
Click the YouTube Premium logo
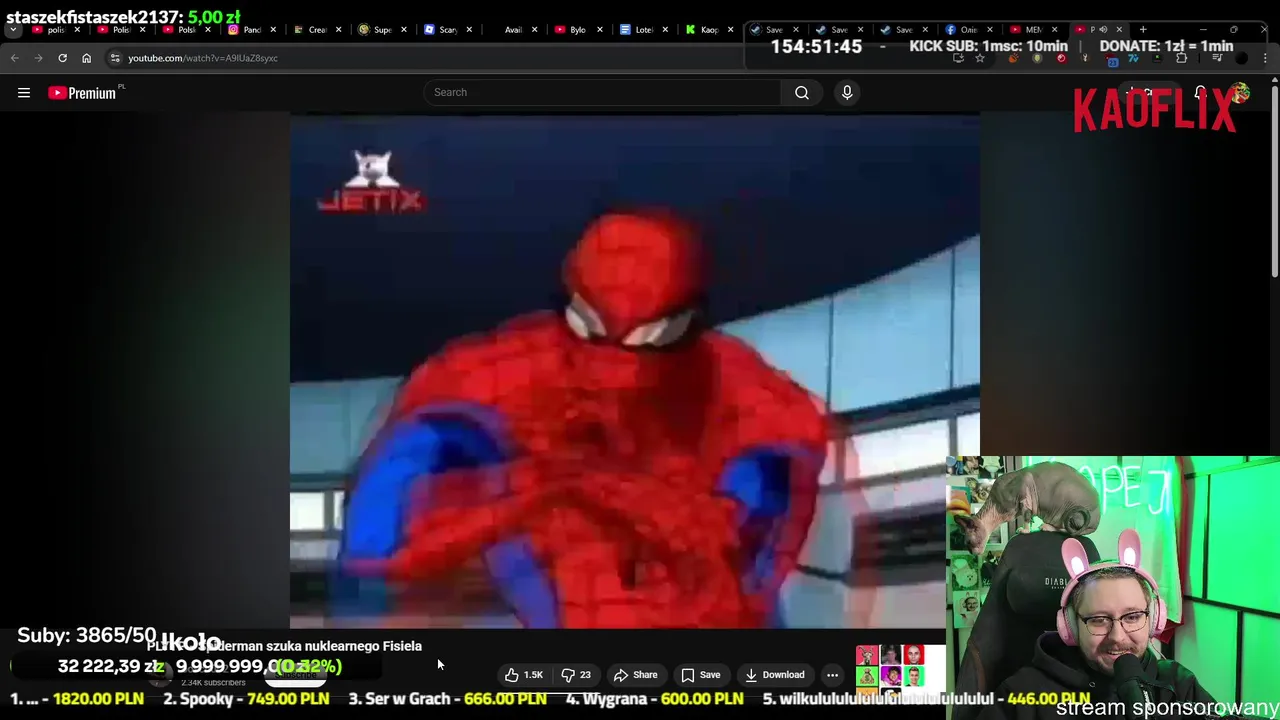(84, 93)
